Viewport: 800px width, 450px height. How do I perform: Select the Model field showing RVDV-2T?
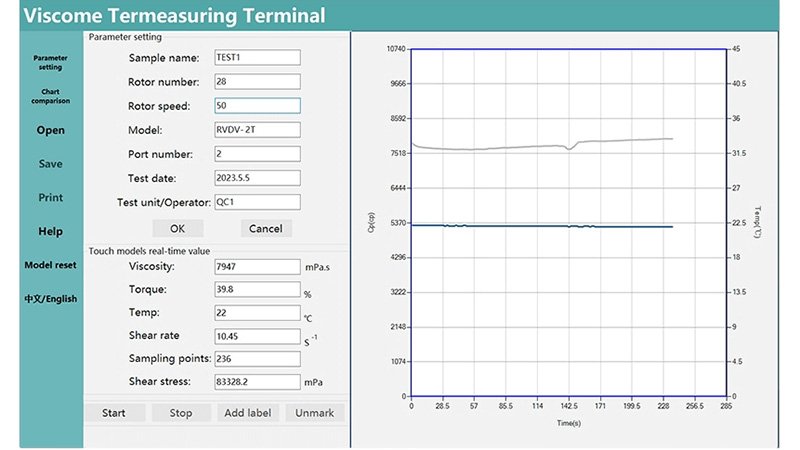(x=257, y=130)
